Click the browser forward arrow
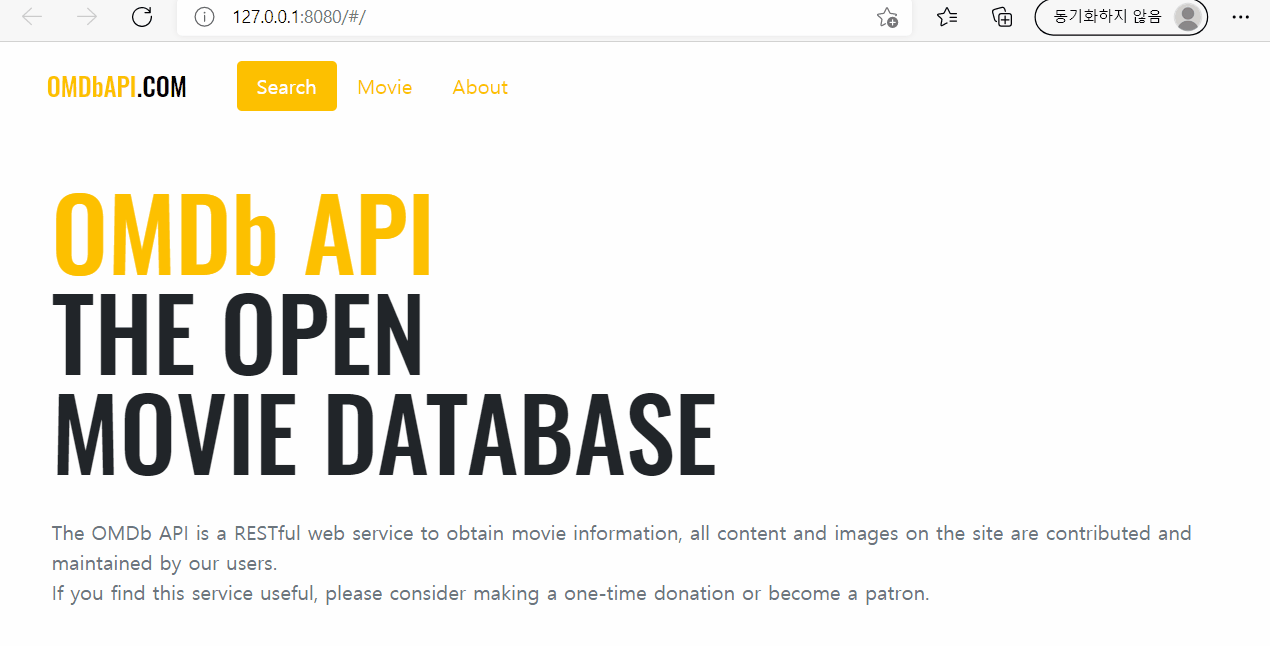Viewport: 1270px width, 646px height. (x=87, y=17)
